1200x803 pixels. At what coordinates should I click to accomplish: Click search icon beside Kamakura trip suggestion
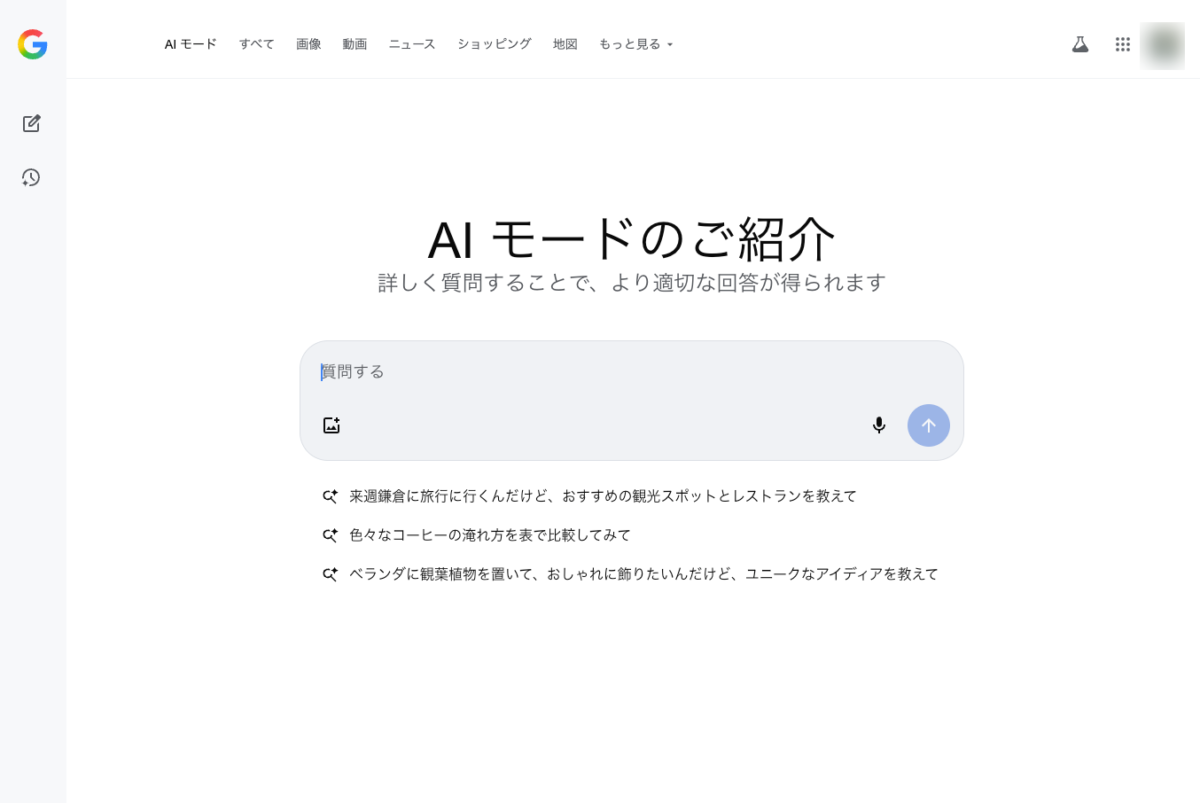330,496
